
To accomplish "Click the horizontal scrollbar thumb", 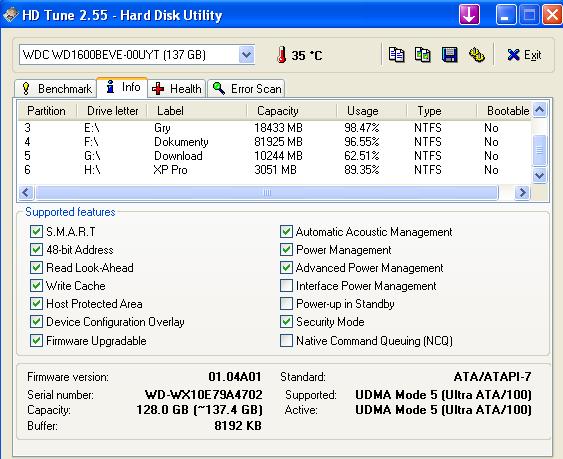I will tap(267, 193).
